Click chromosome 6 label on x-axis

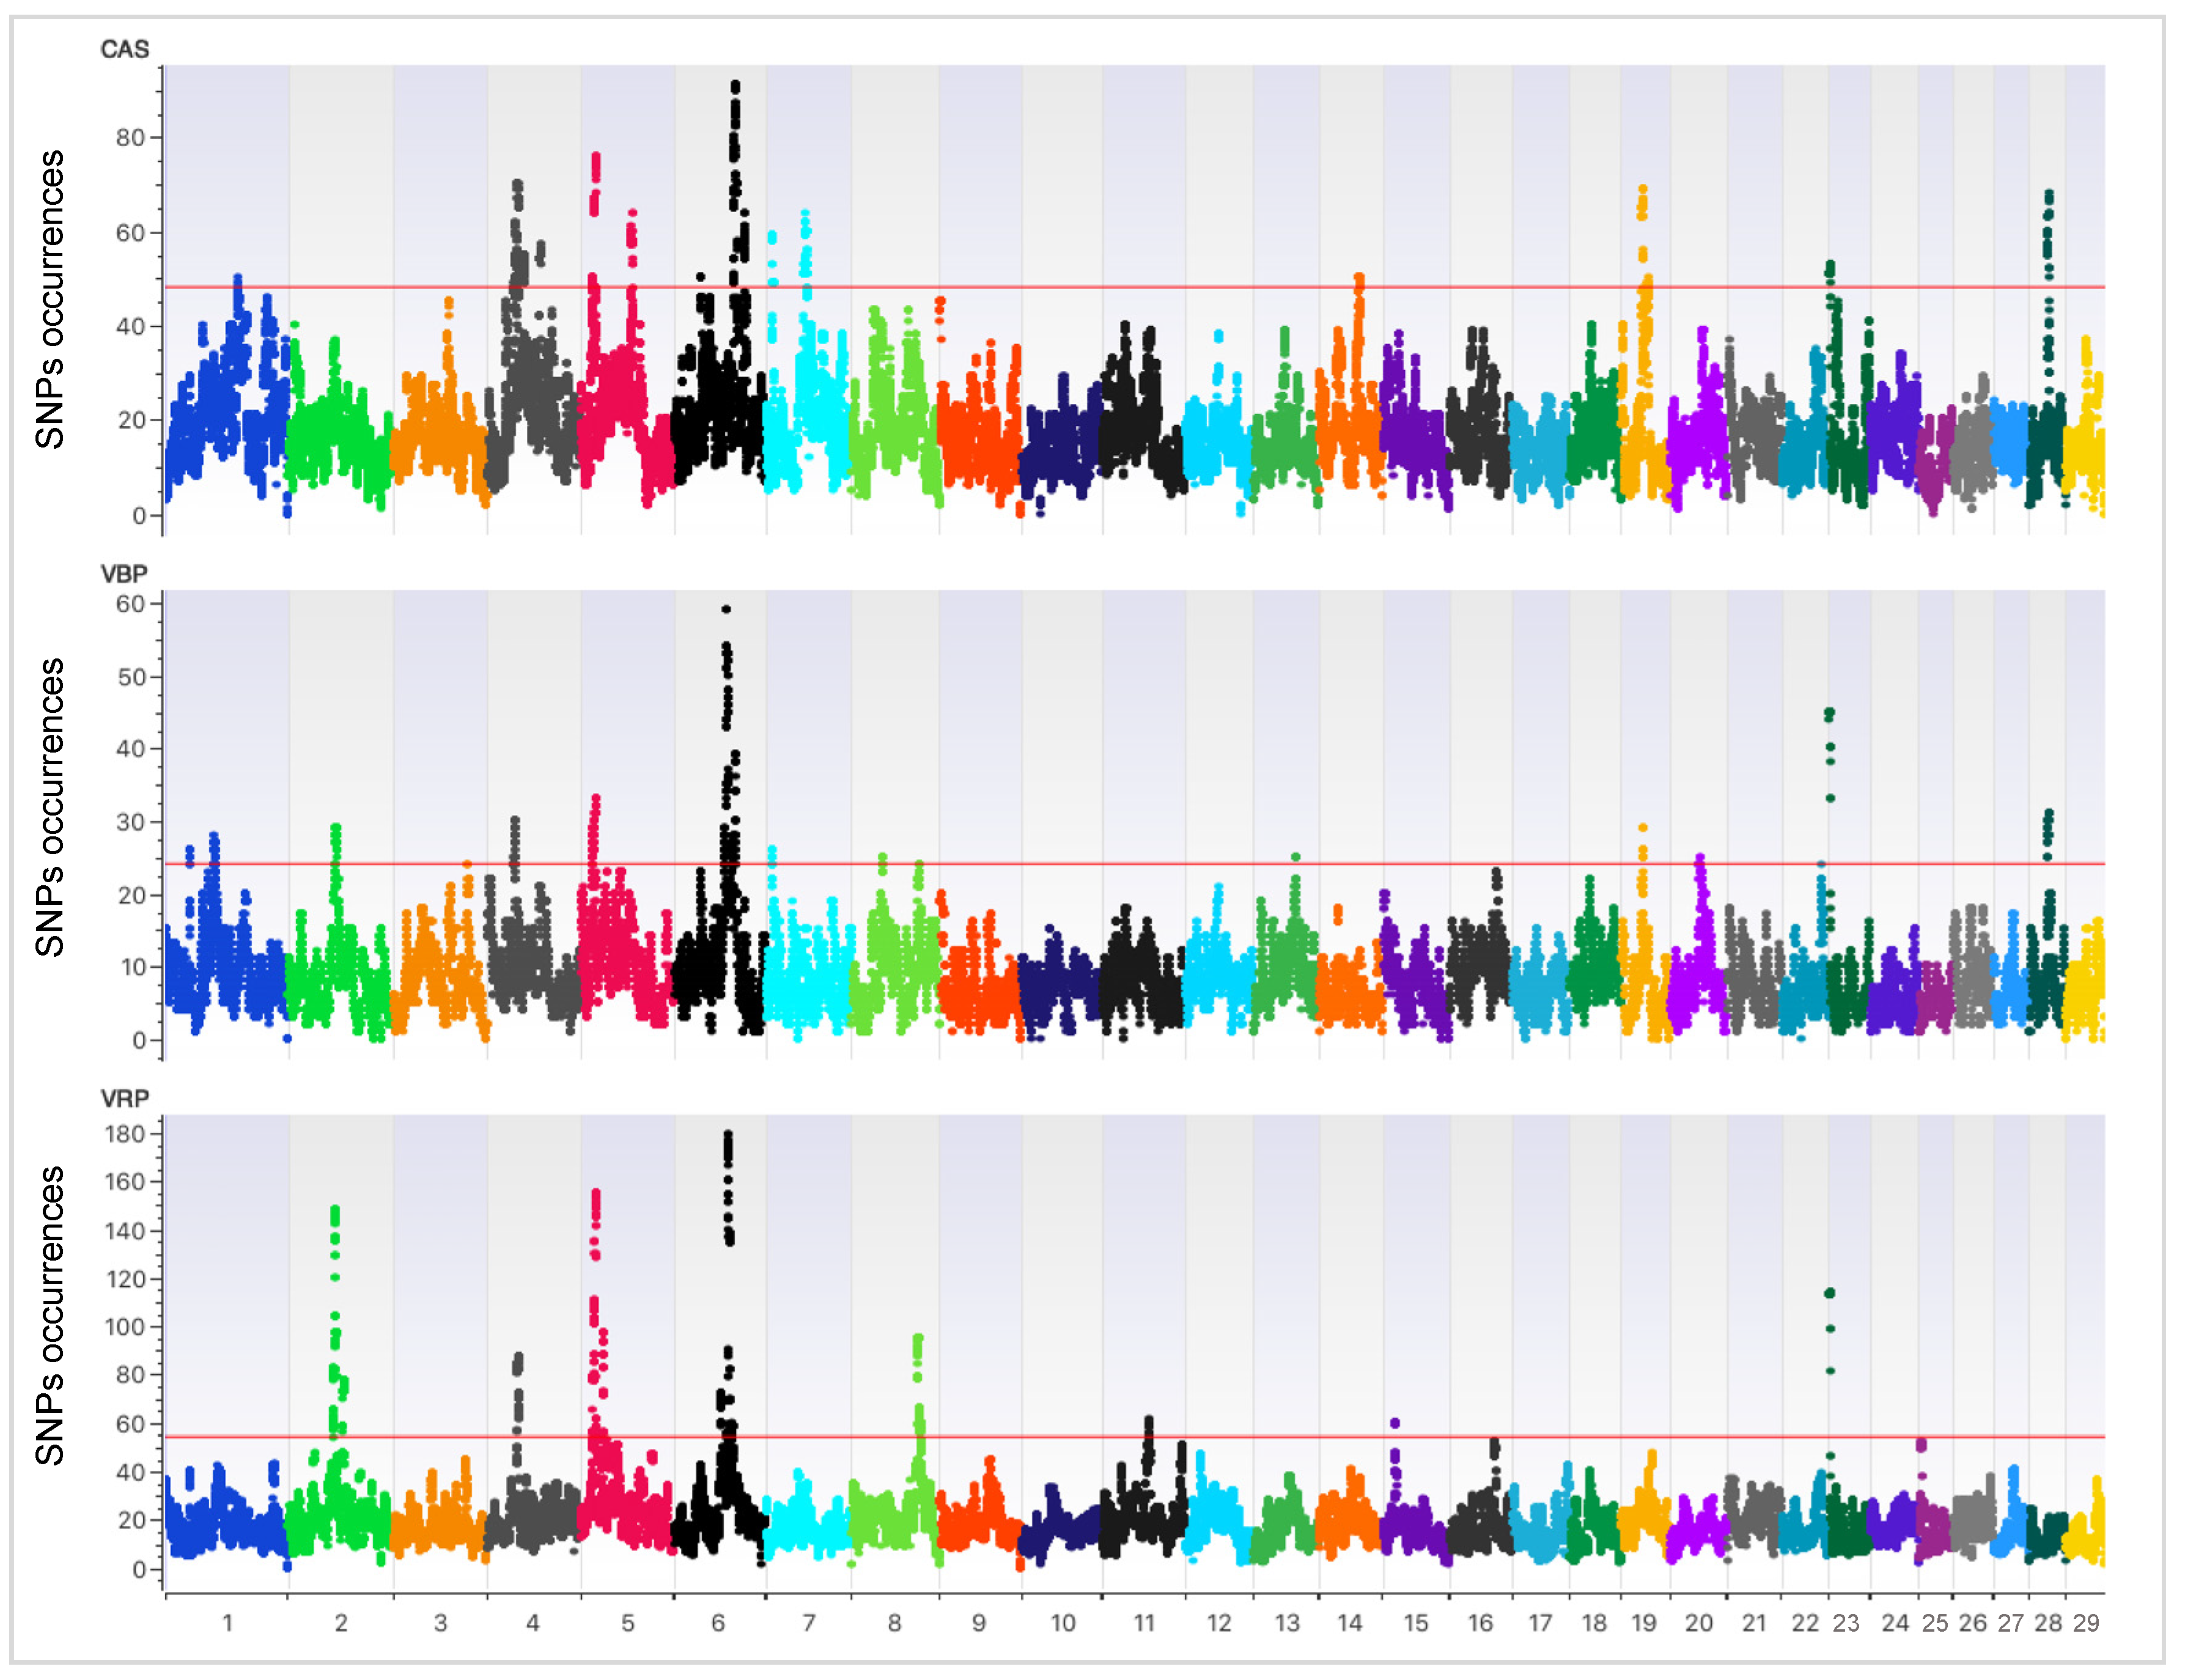(x=718, y=1624)
